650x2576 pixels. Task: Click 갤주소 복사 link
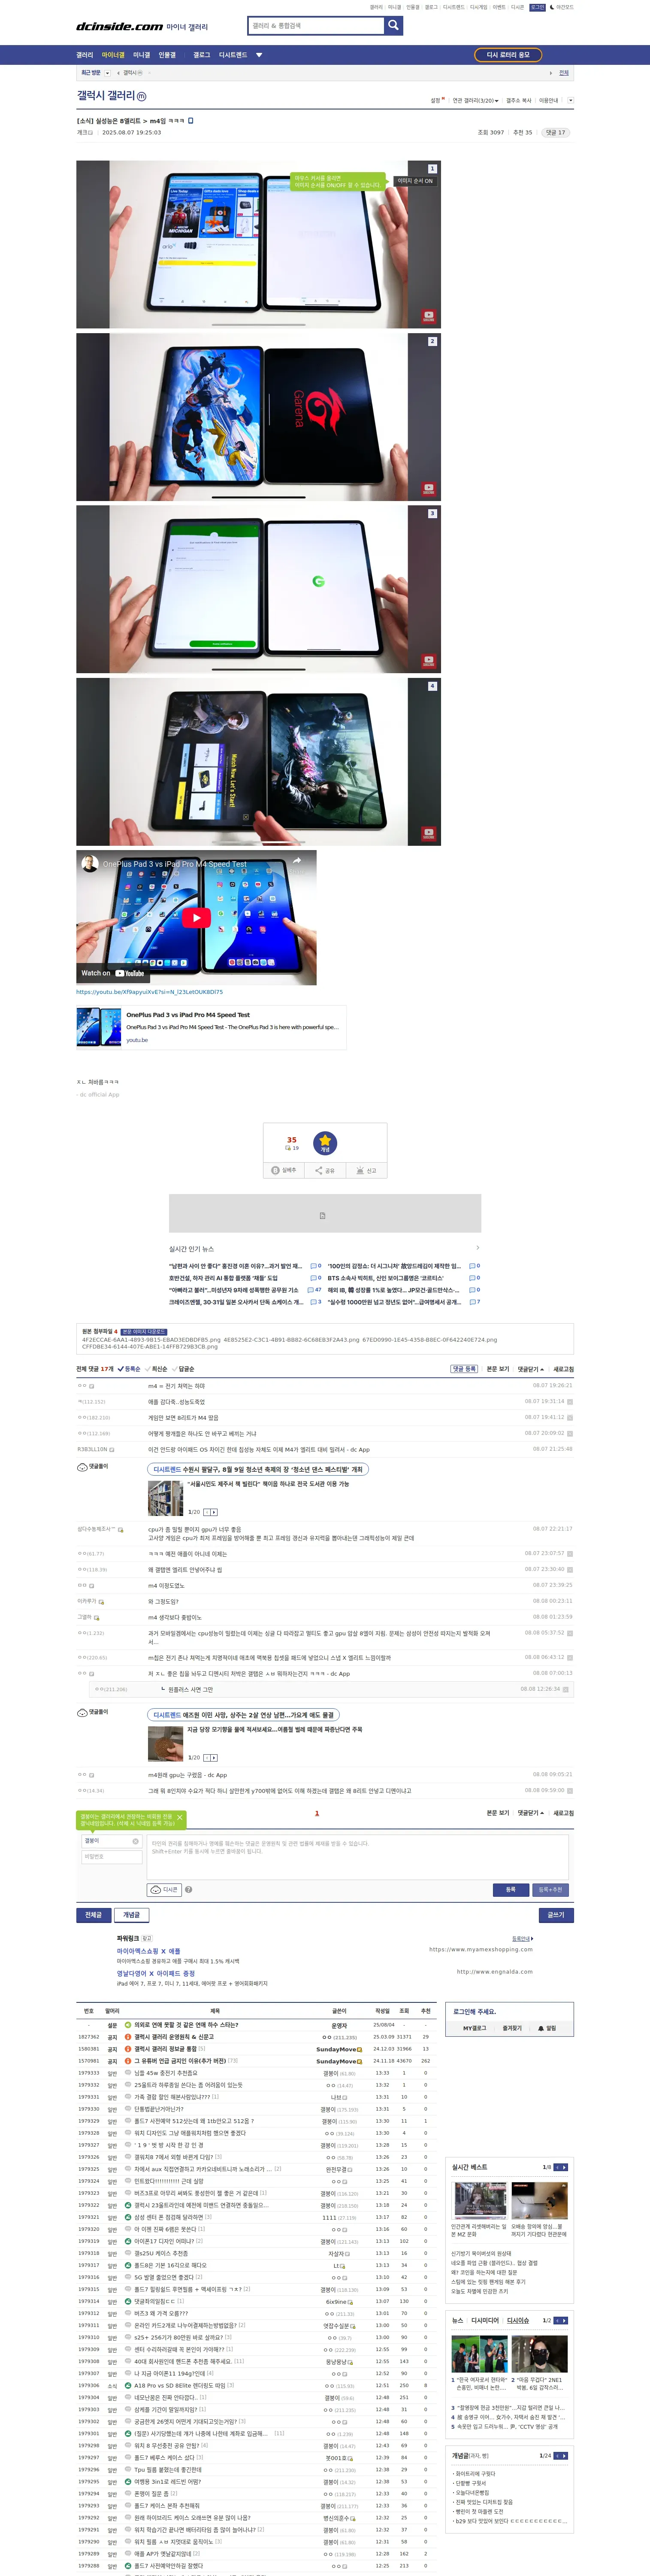pos(519,100)
